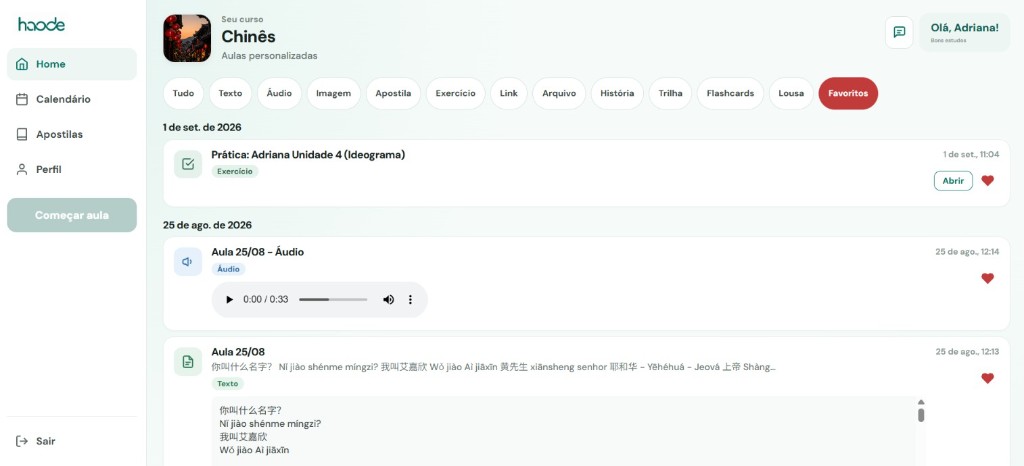This screenshot has width=1024, height=466.
Task: Filter by História
Action: [x=617, y=93]
